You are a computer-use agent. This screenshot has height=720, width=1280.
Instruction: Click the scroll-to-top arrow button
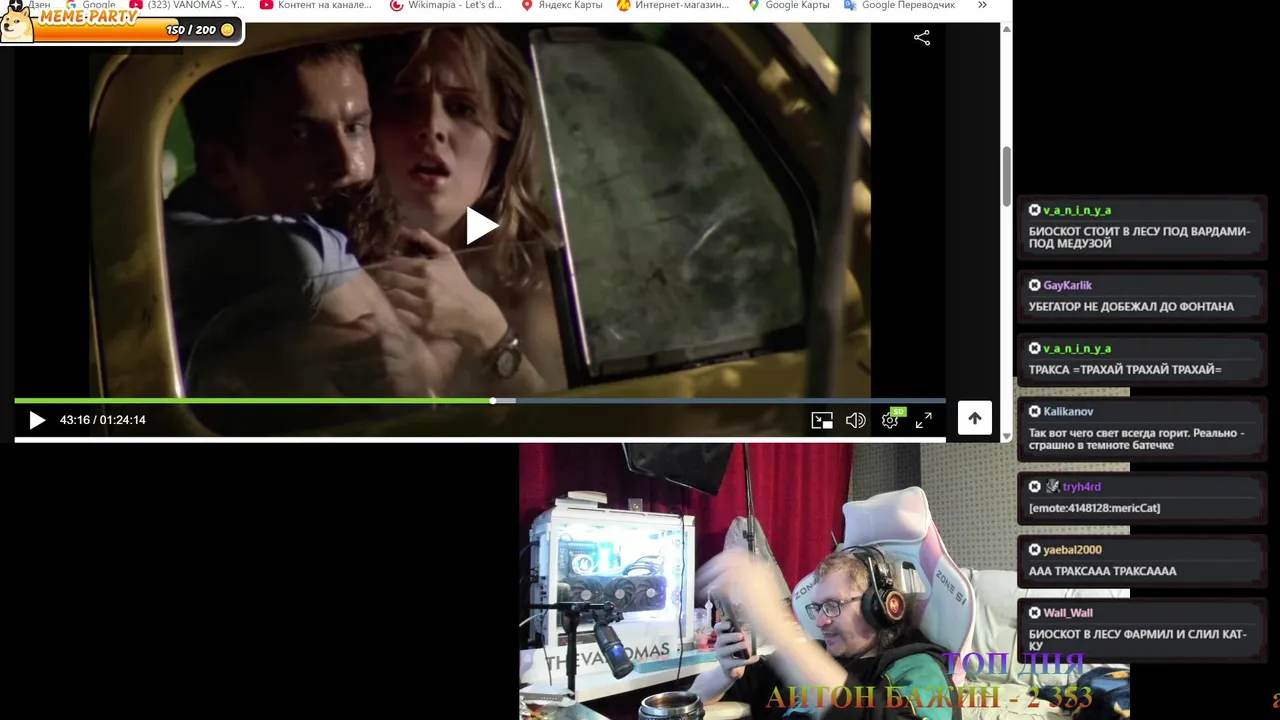tap(975, 419)
